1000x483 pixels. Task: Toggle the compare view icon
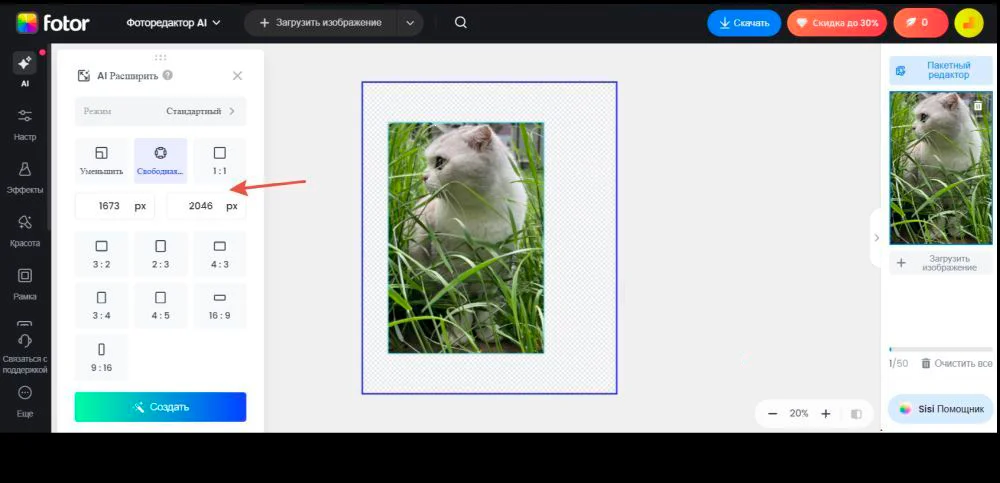coord(857,414)
